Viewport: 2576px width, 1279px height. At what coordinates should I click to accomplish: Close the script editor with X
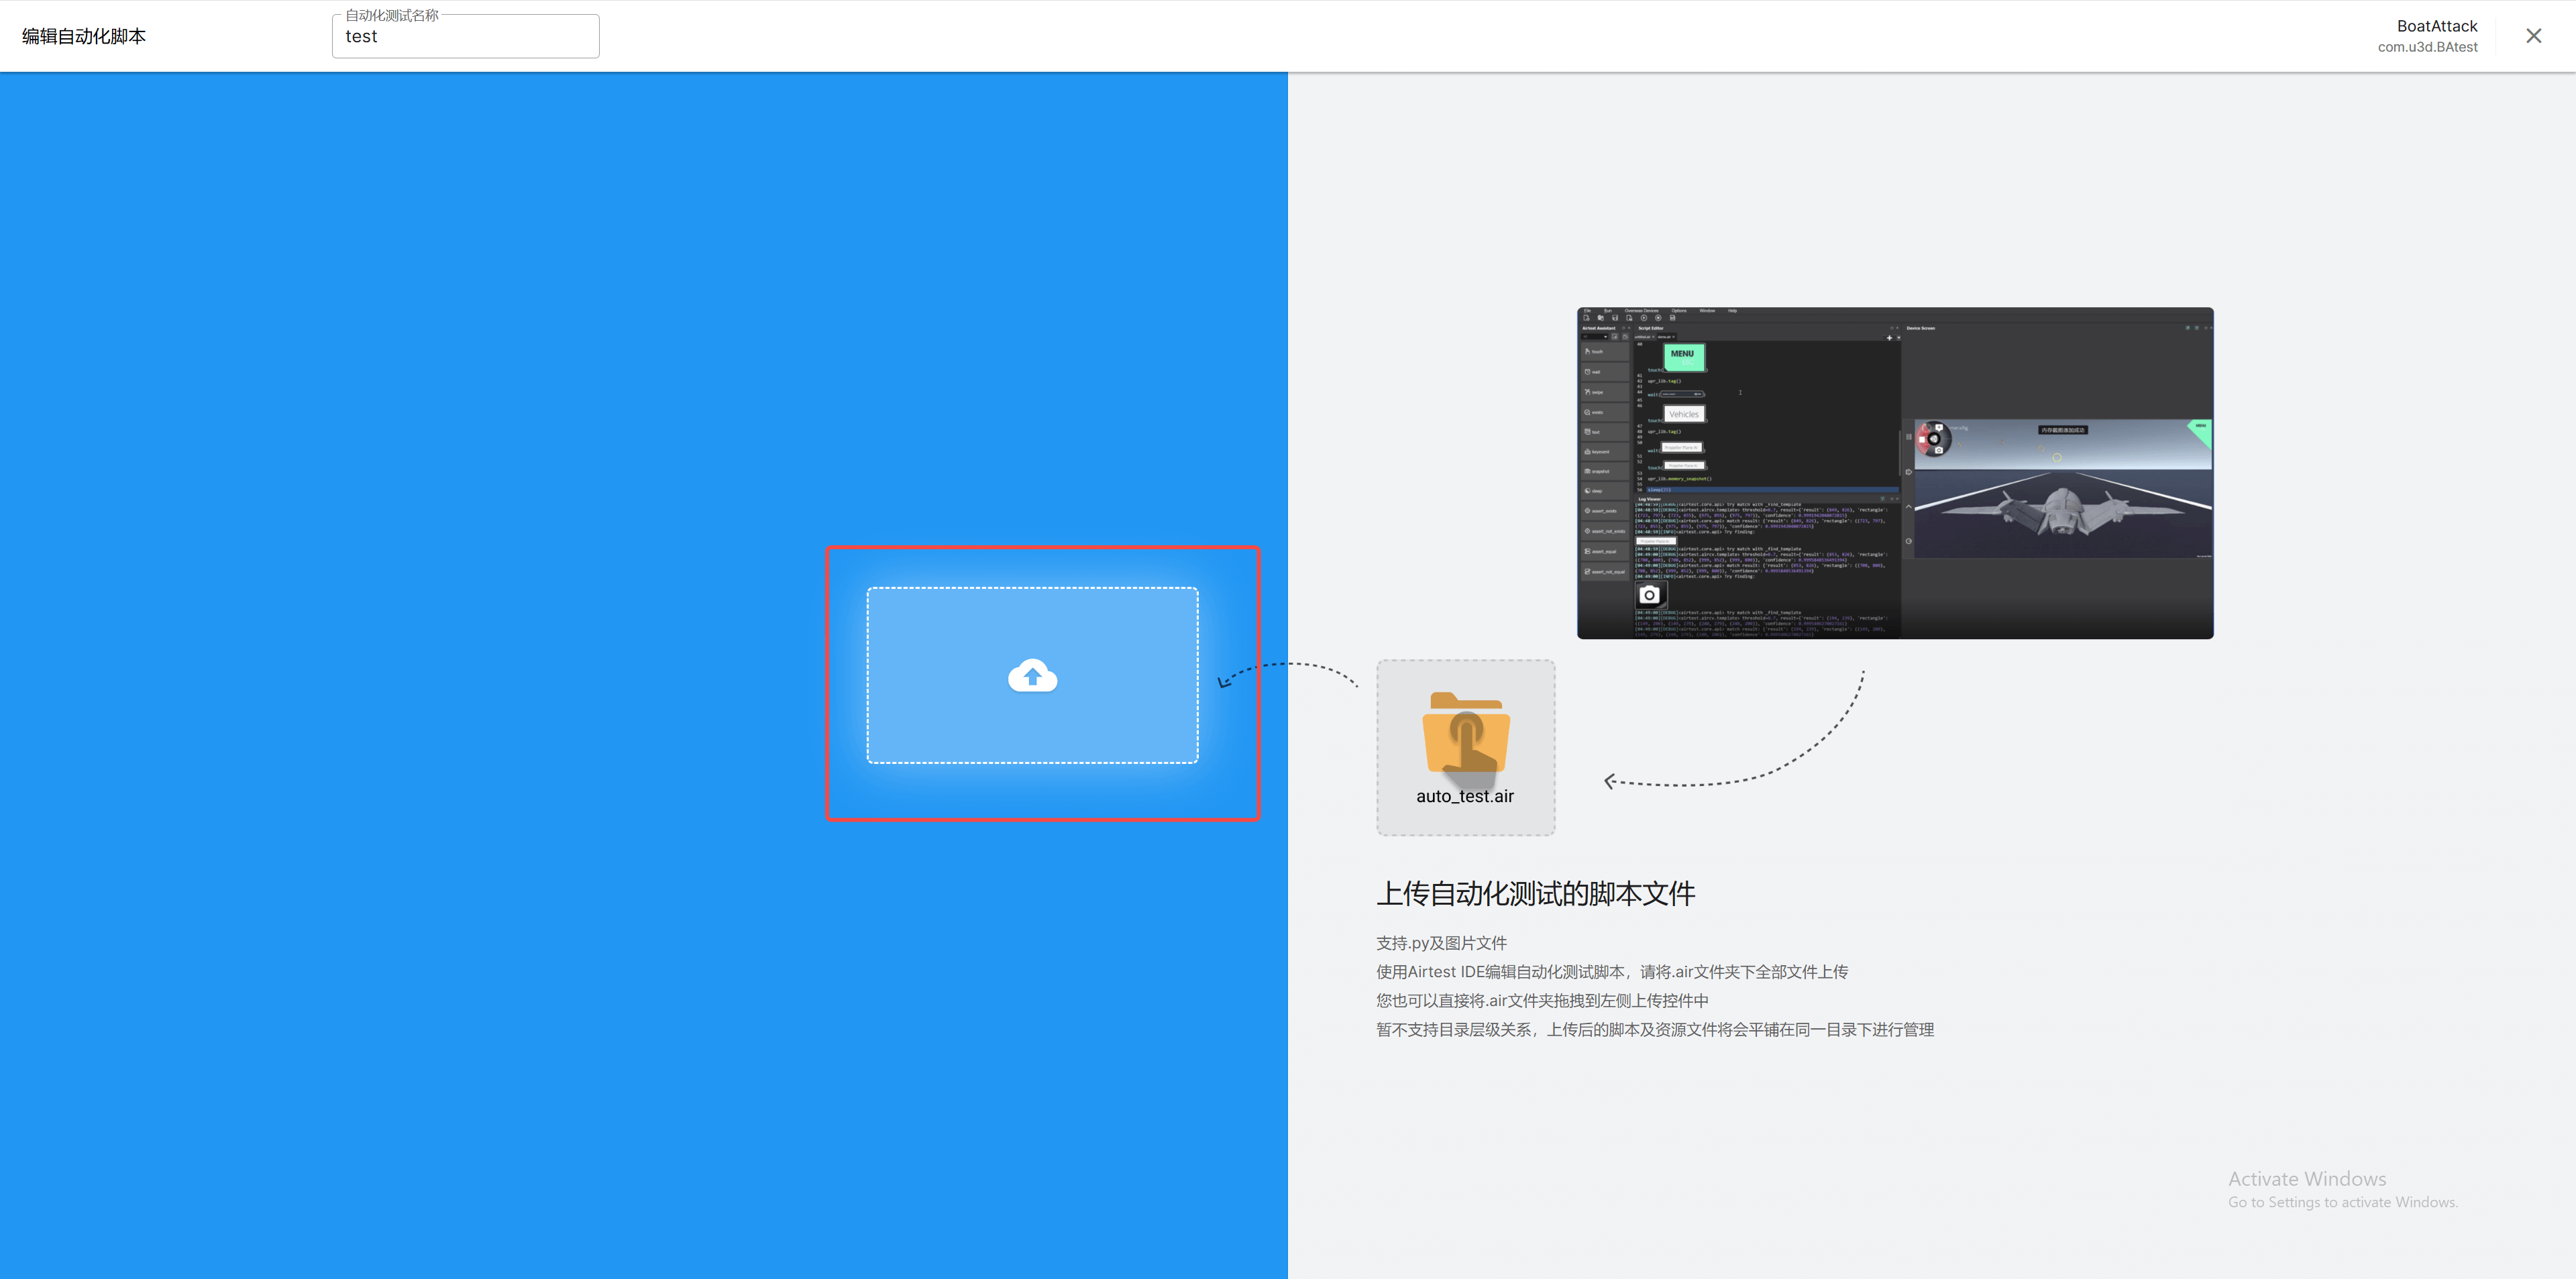click(2533, 36)
